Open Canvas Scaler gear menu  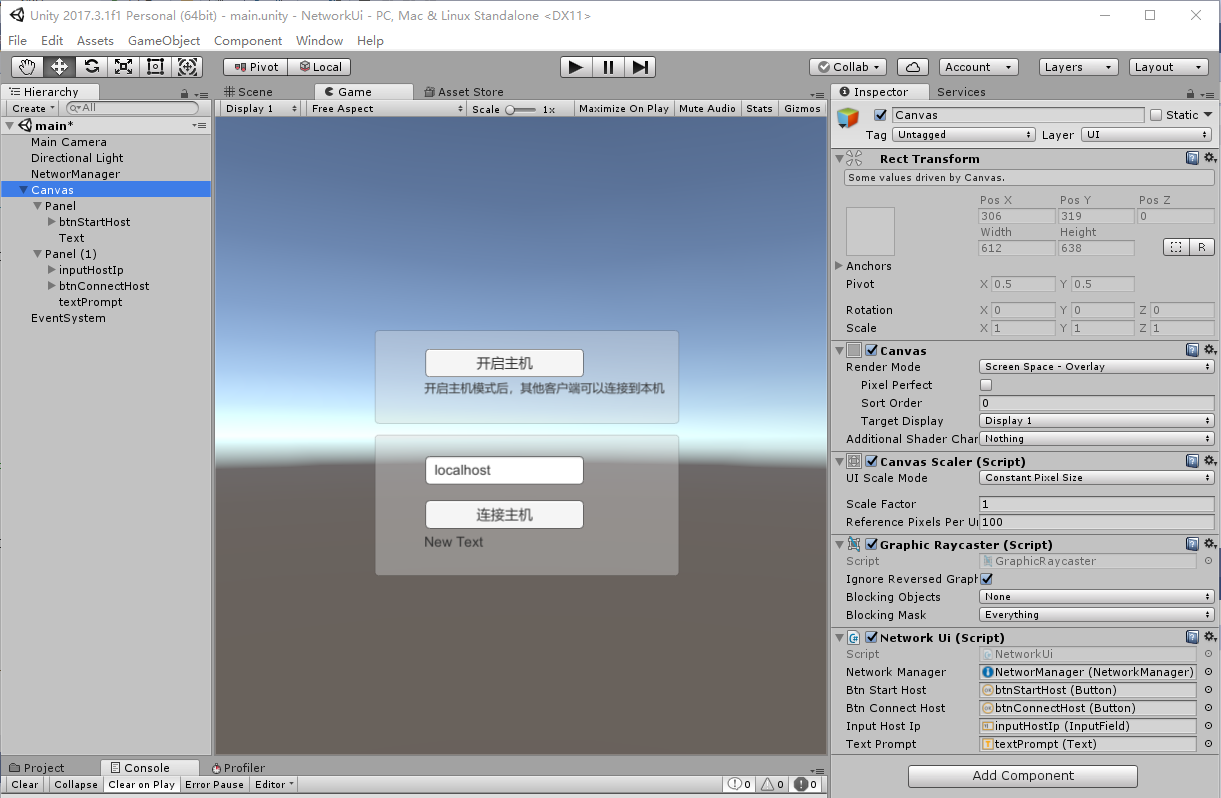pyautogui.click(x=1210, y=461)
